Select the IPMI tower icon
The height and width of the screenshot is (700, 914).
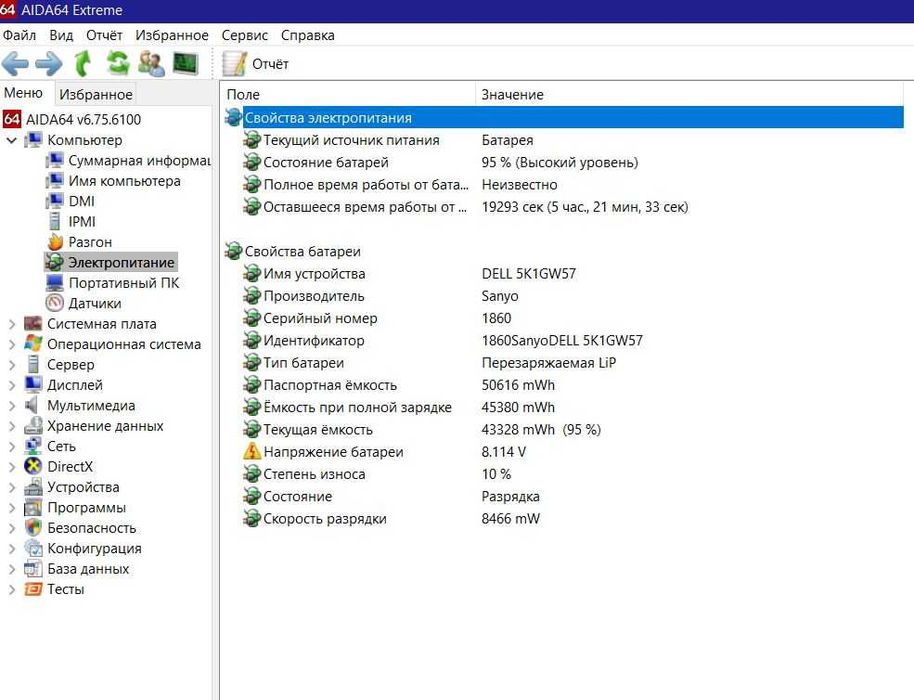tap(54, 221)
